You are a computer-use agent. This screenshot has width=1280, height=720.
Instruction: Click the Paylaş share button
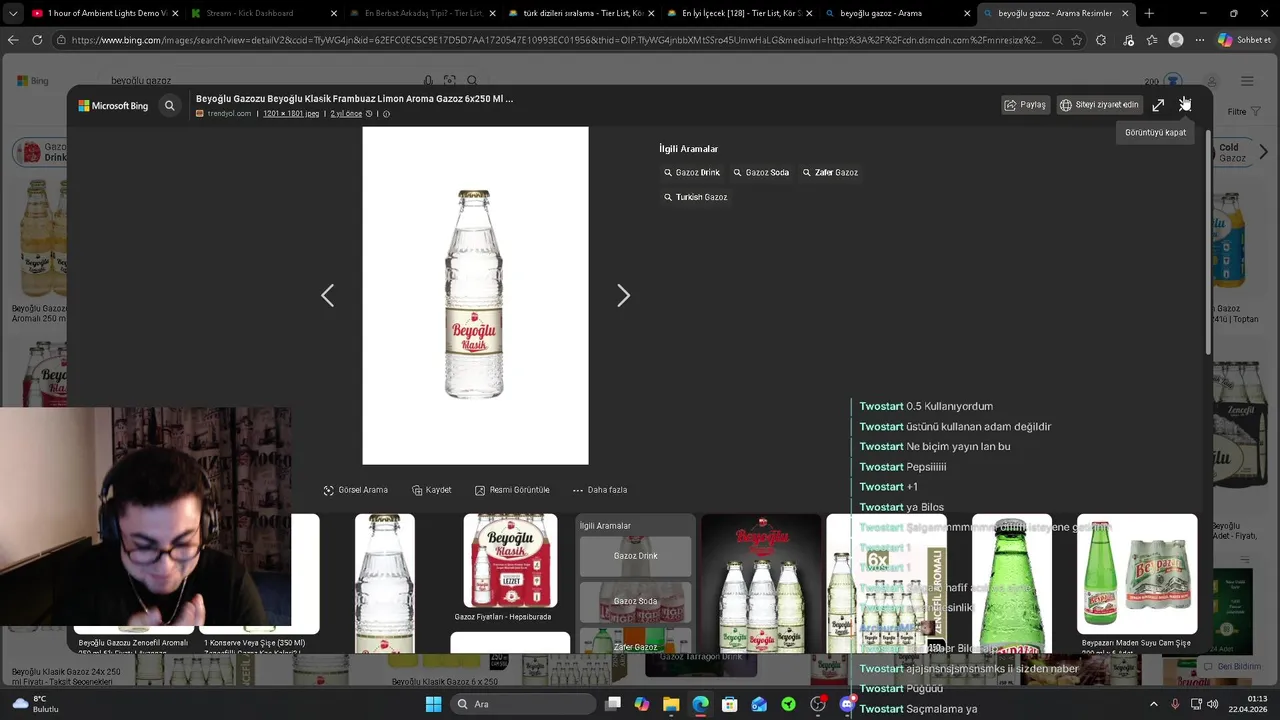pyautogui.click(x=1026, y=105)
